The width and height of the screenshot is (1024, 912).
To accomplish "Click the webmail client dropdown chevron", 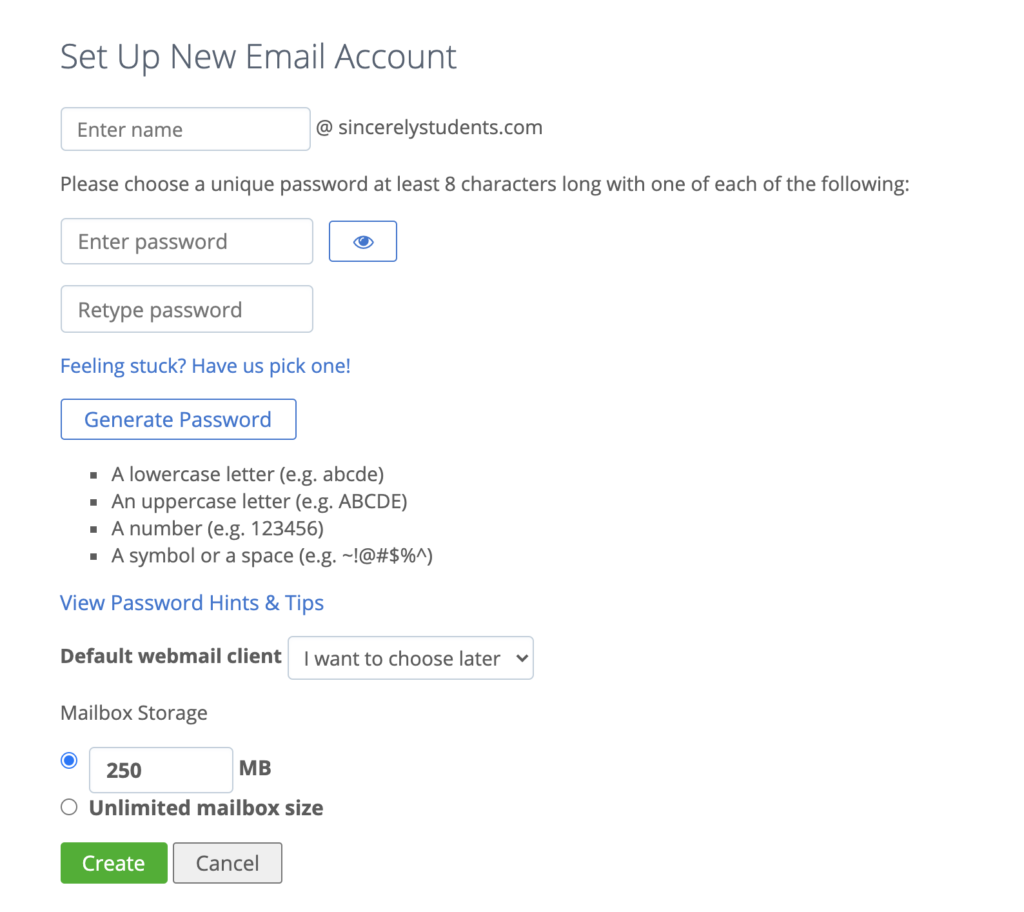I will pos(522,658).
